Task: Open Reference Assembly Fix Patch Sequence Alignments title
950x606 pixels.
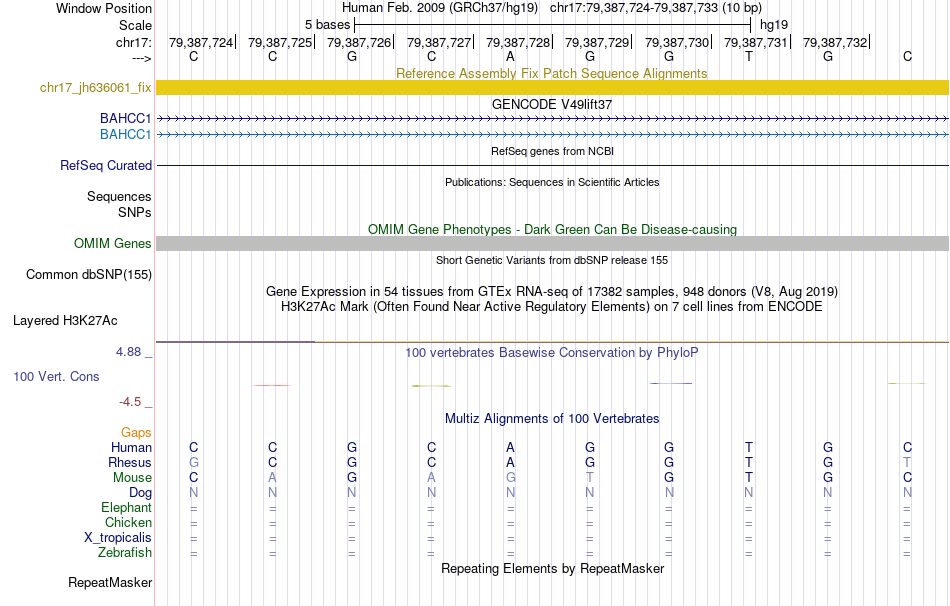Action: pos(552,73)
